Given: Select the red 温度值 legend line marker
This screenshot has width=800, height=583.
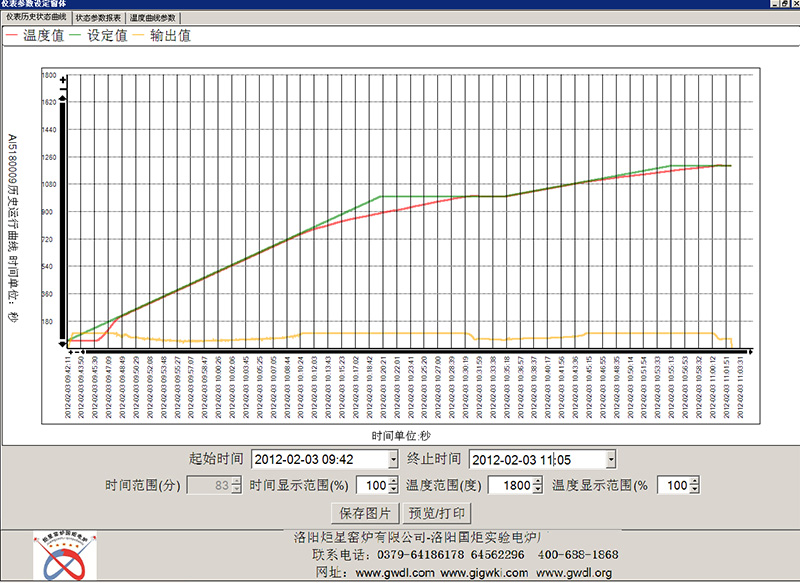Looking at the screenshot, I should click(x=12, y=34).
